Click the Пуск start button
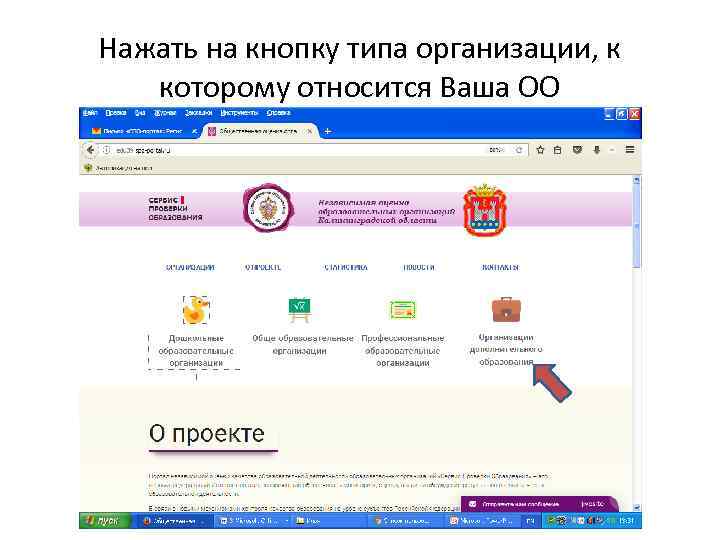This screenshot has width=720, height=540. [106, 521]
